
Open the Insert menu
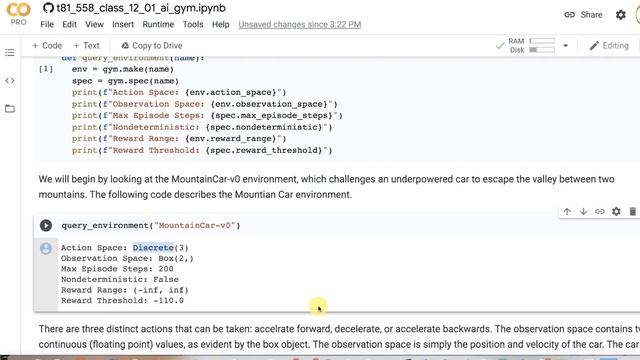[x=123, y=24]
